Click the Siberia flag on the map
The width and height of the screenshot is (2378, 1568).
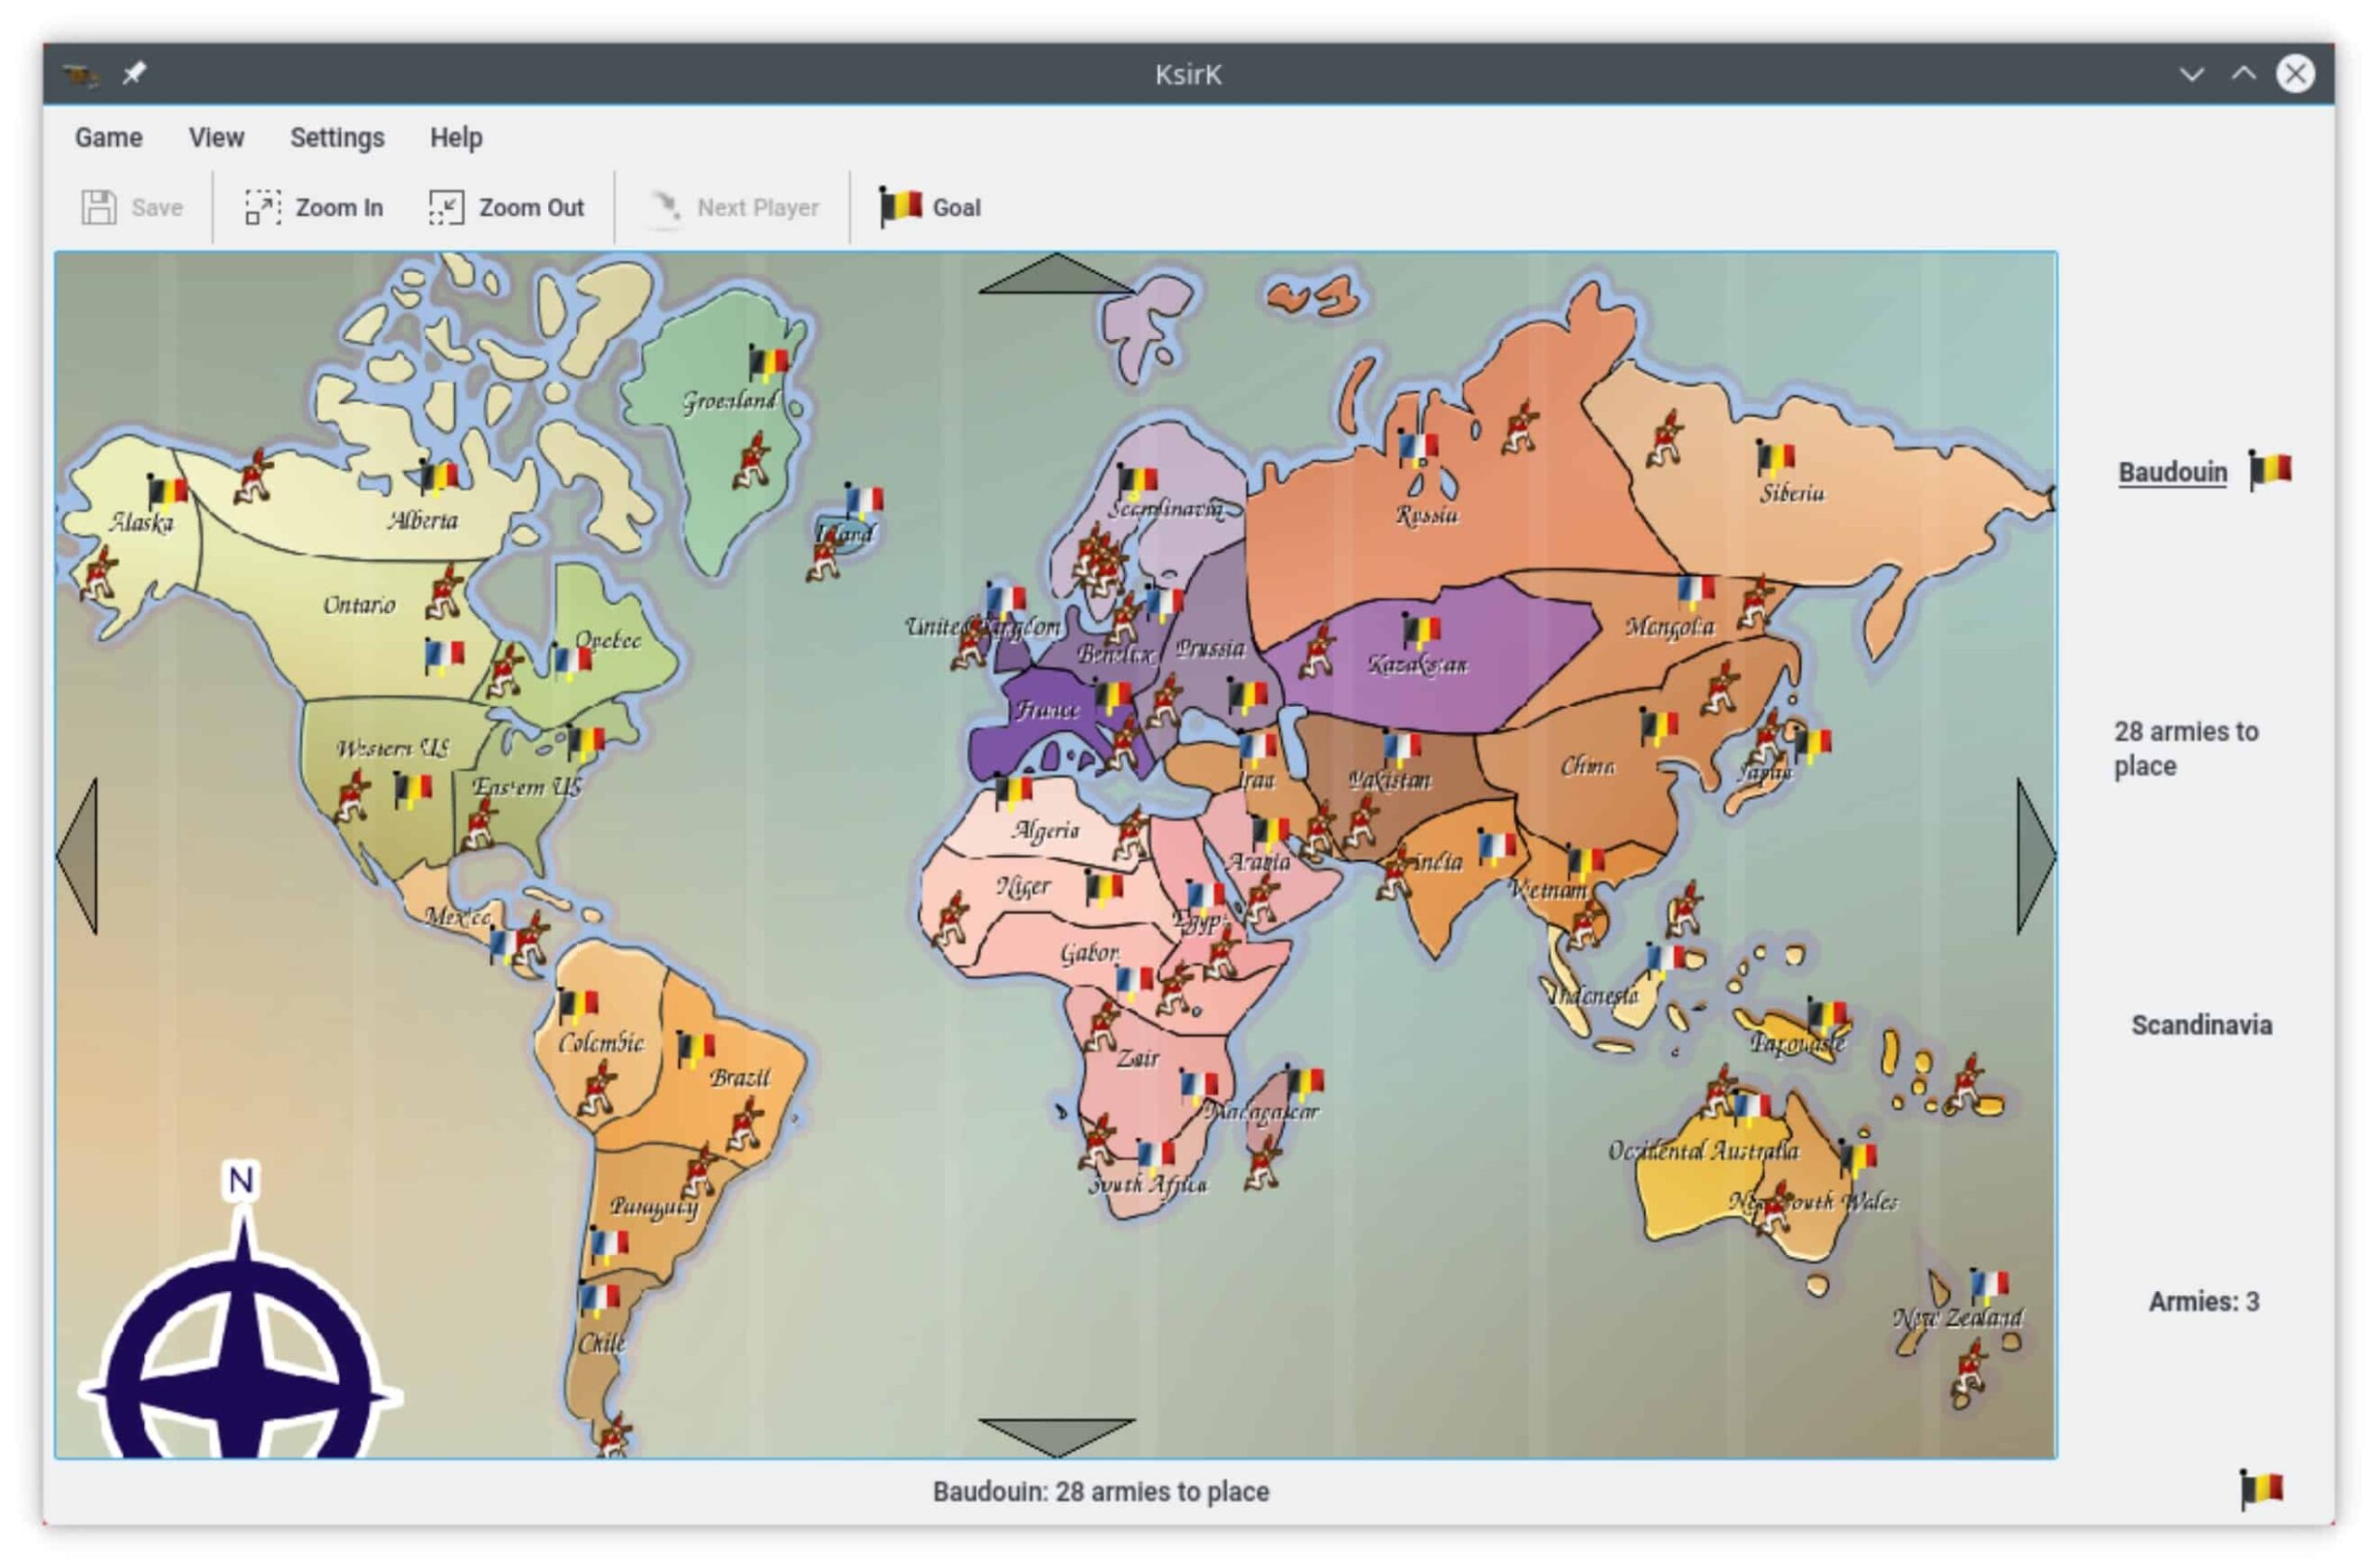[1775, 458]
